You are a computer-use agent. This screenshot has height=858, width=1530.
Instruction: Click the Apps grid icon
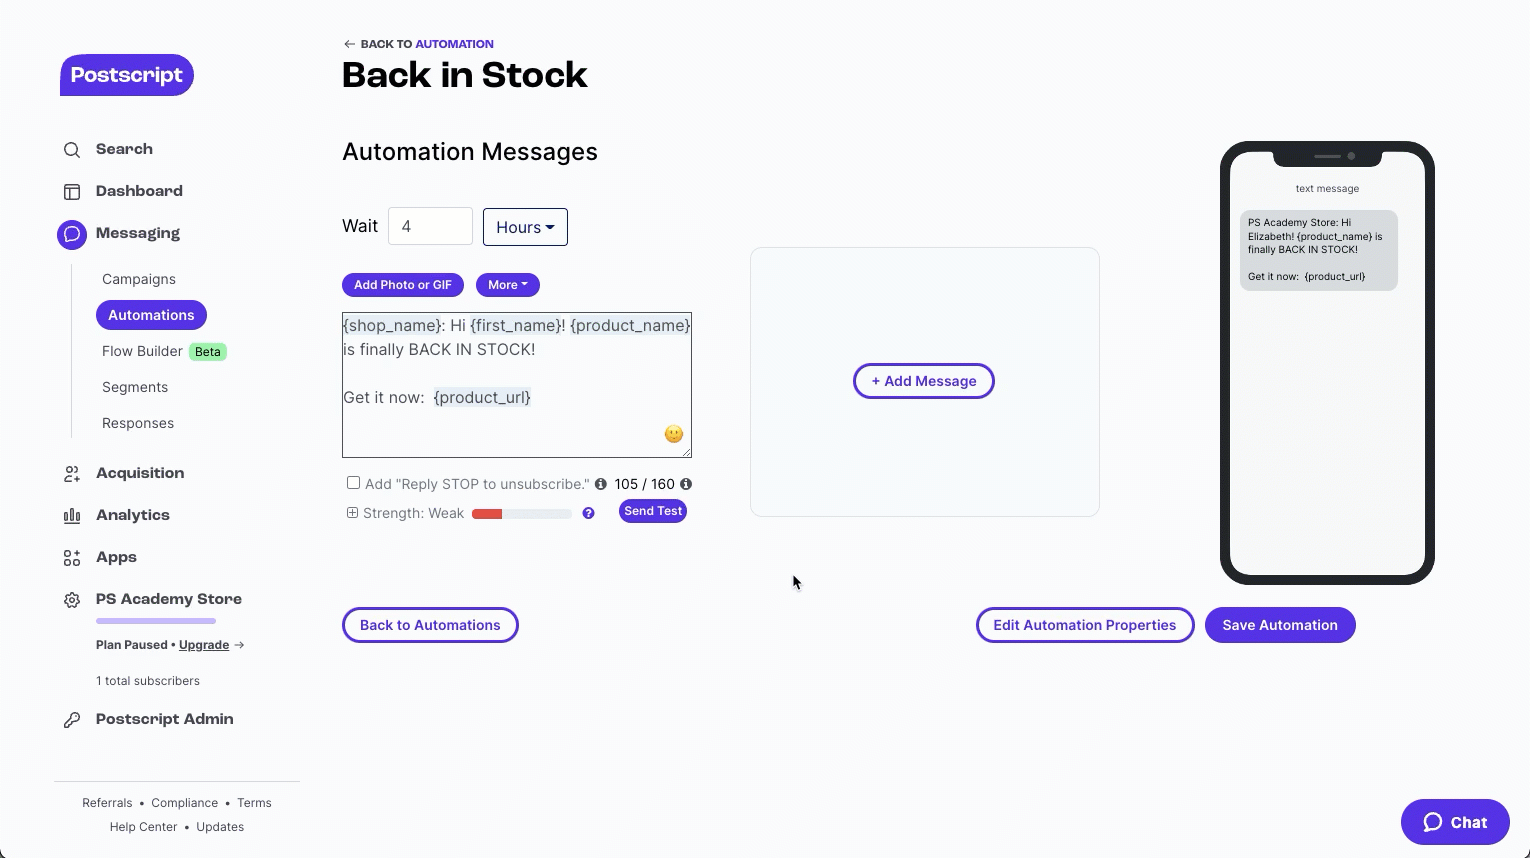[72, 558]
